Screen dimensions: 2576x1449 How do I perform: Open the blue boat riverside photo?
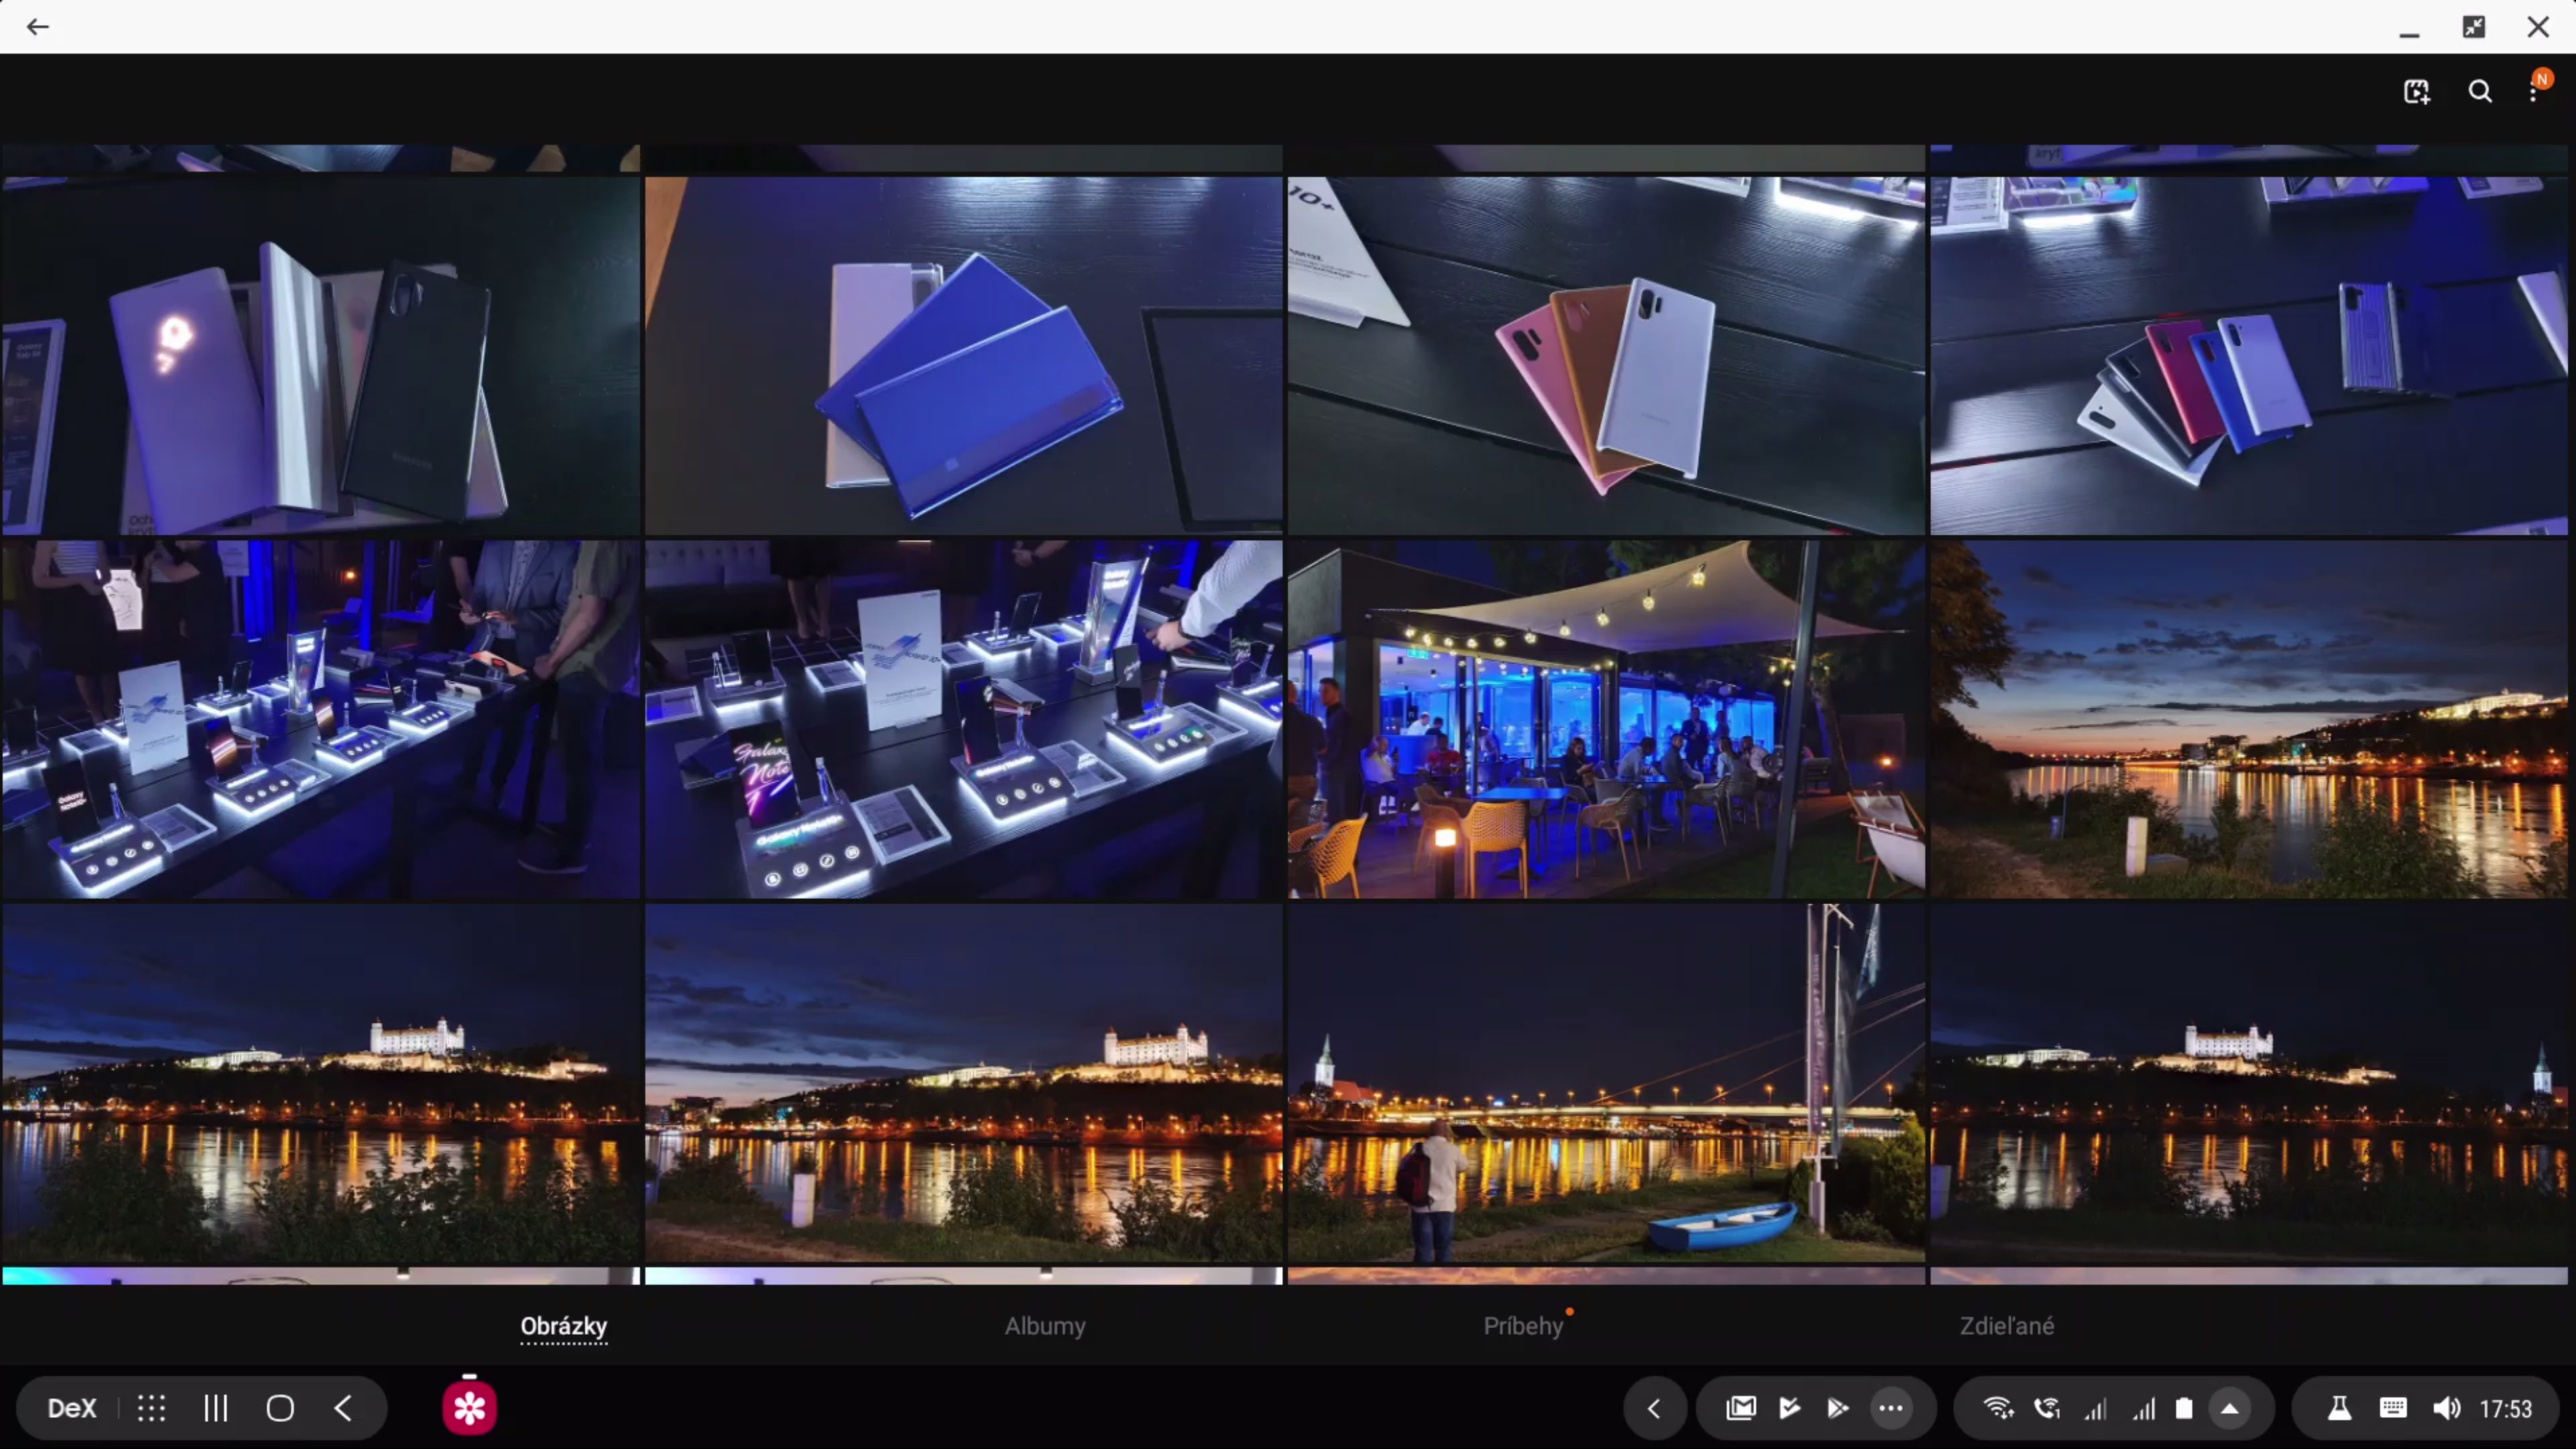tap(1606, 1083)
